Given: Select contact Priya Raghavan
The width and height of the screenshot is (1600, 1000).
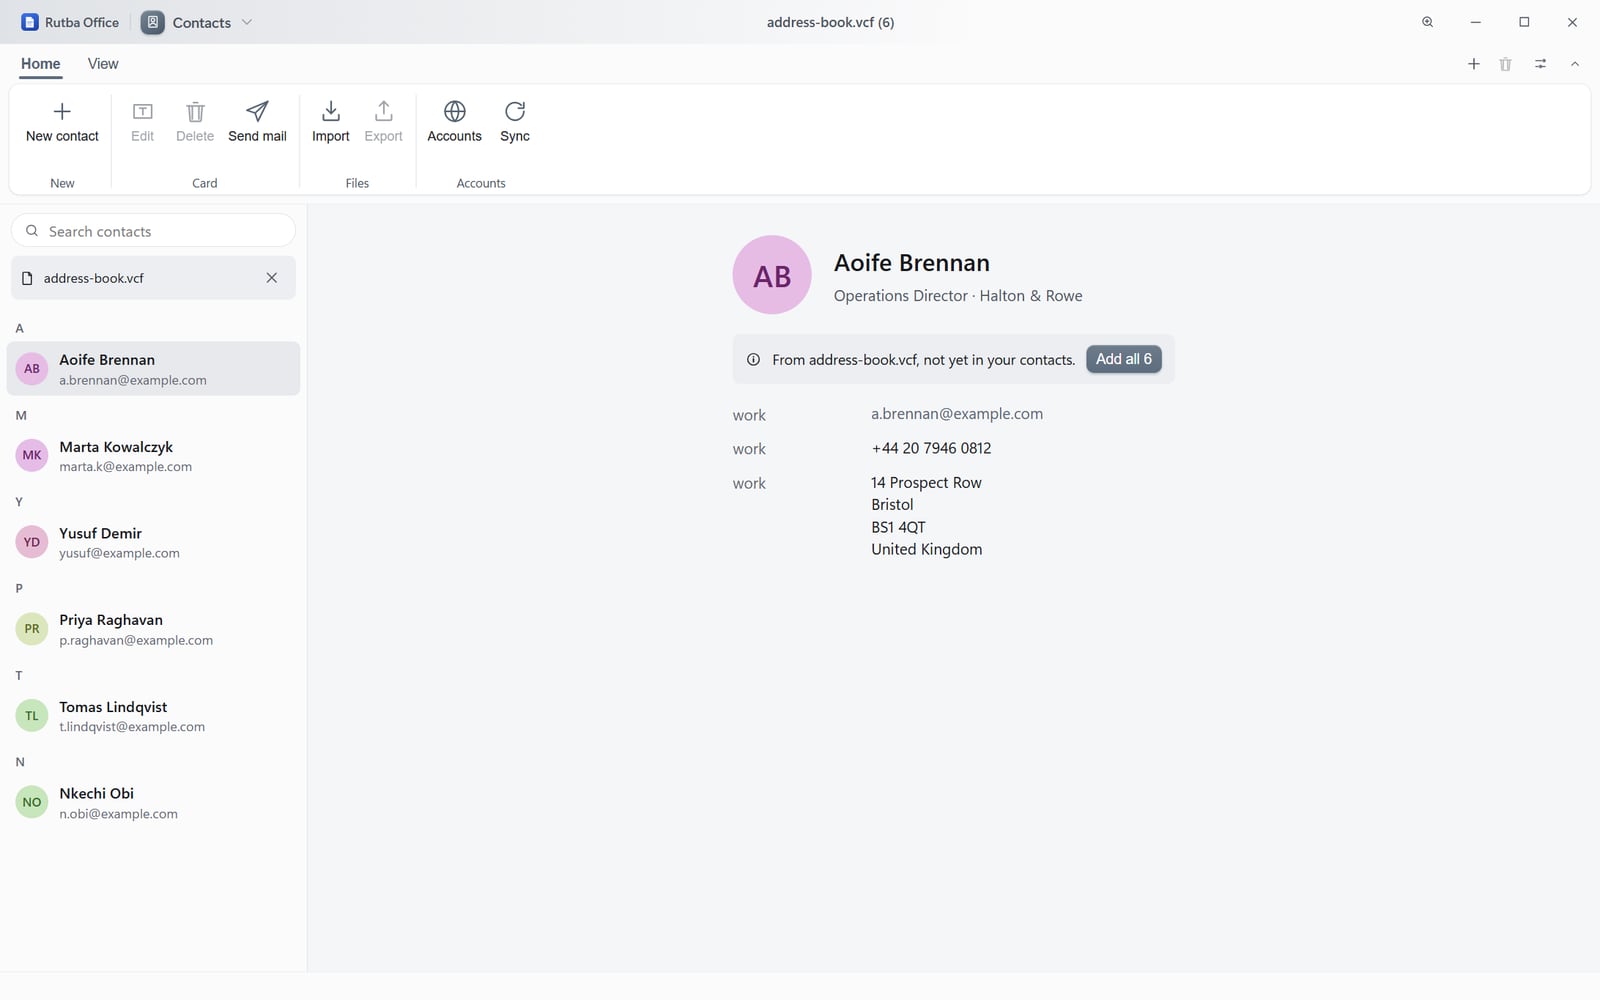Looking at the screenshot, I should pos(153,629).
